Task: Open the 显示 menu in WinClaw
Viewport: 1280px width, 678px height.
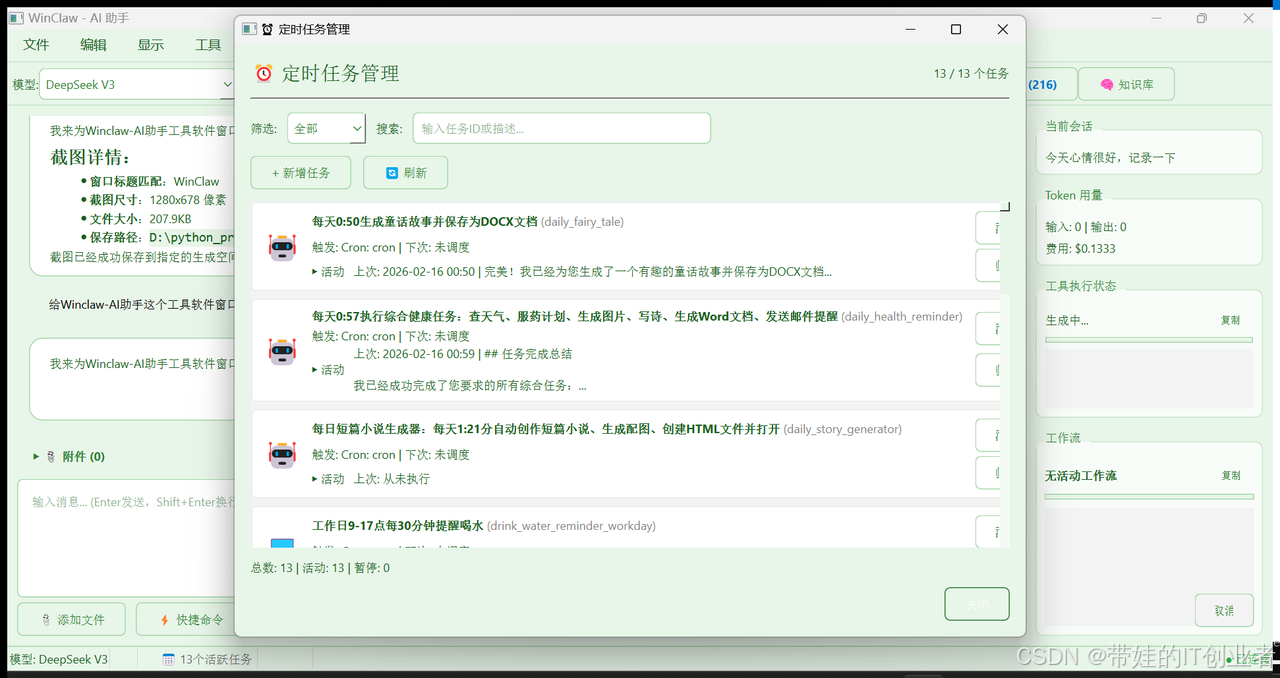Action: point(150,45)
